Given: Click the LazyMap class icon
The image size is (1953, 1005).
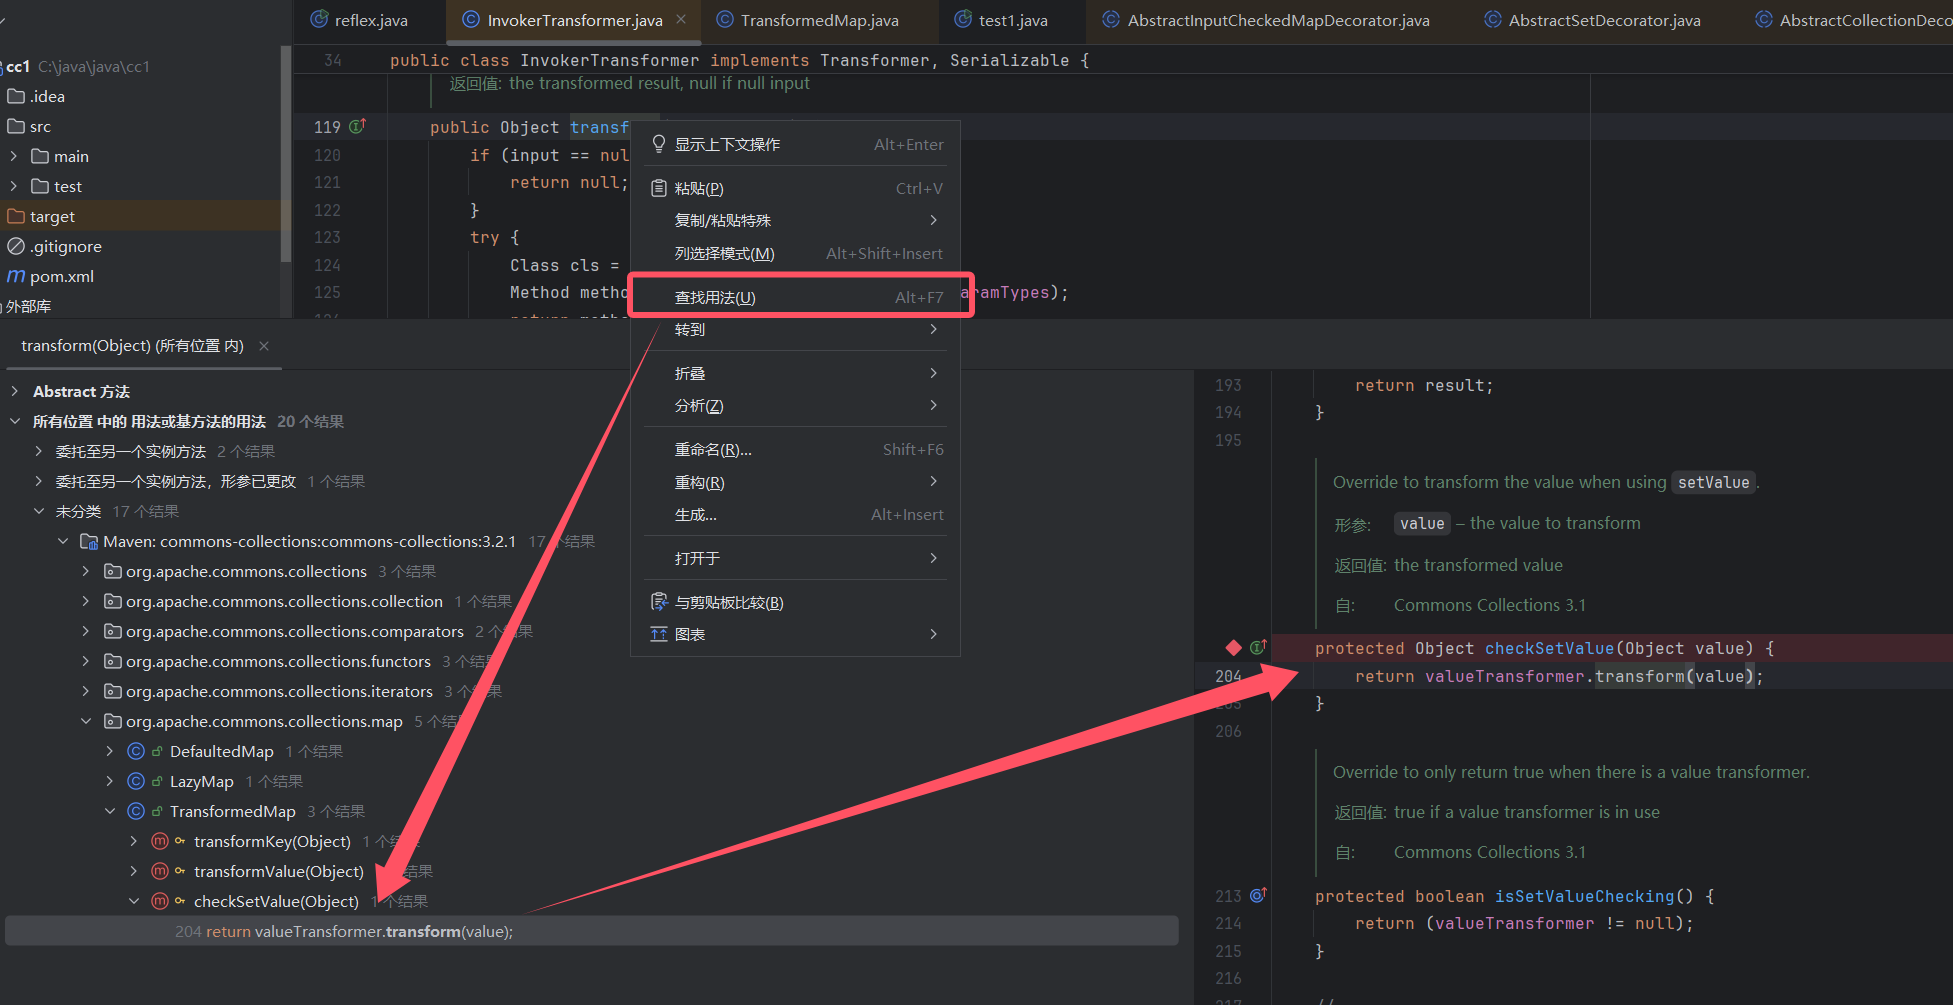Looking at the screenshot, I should [136, 781].
